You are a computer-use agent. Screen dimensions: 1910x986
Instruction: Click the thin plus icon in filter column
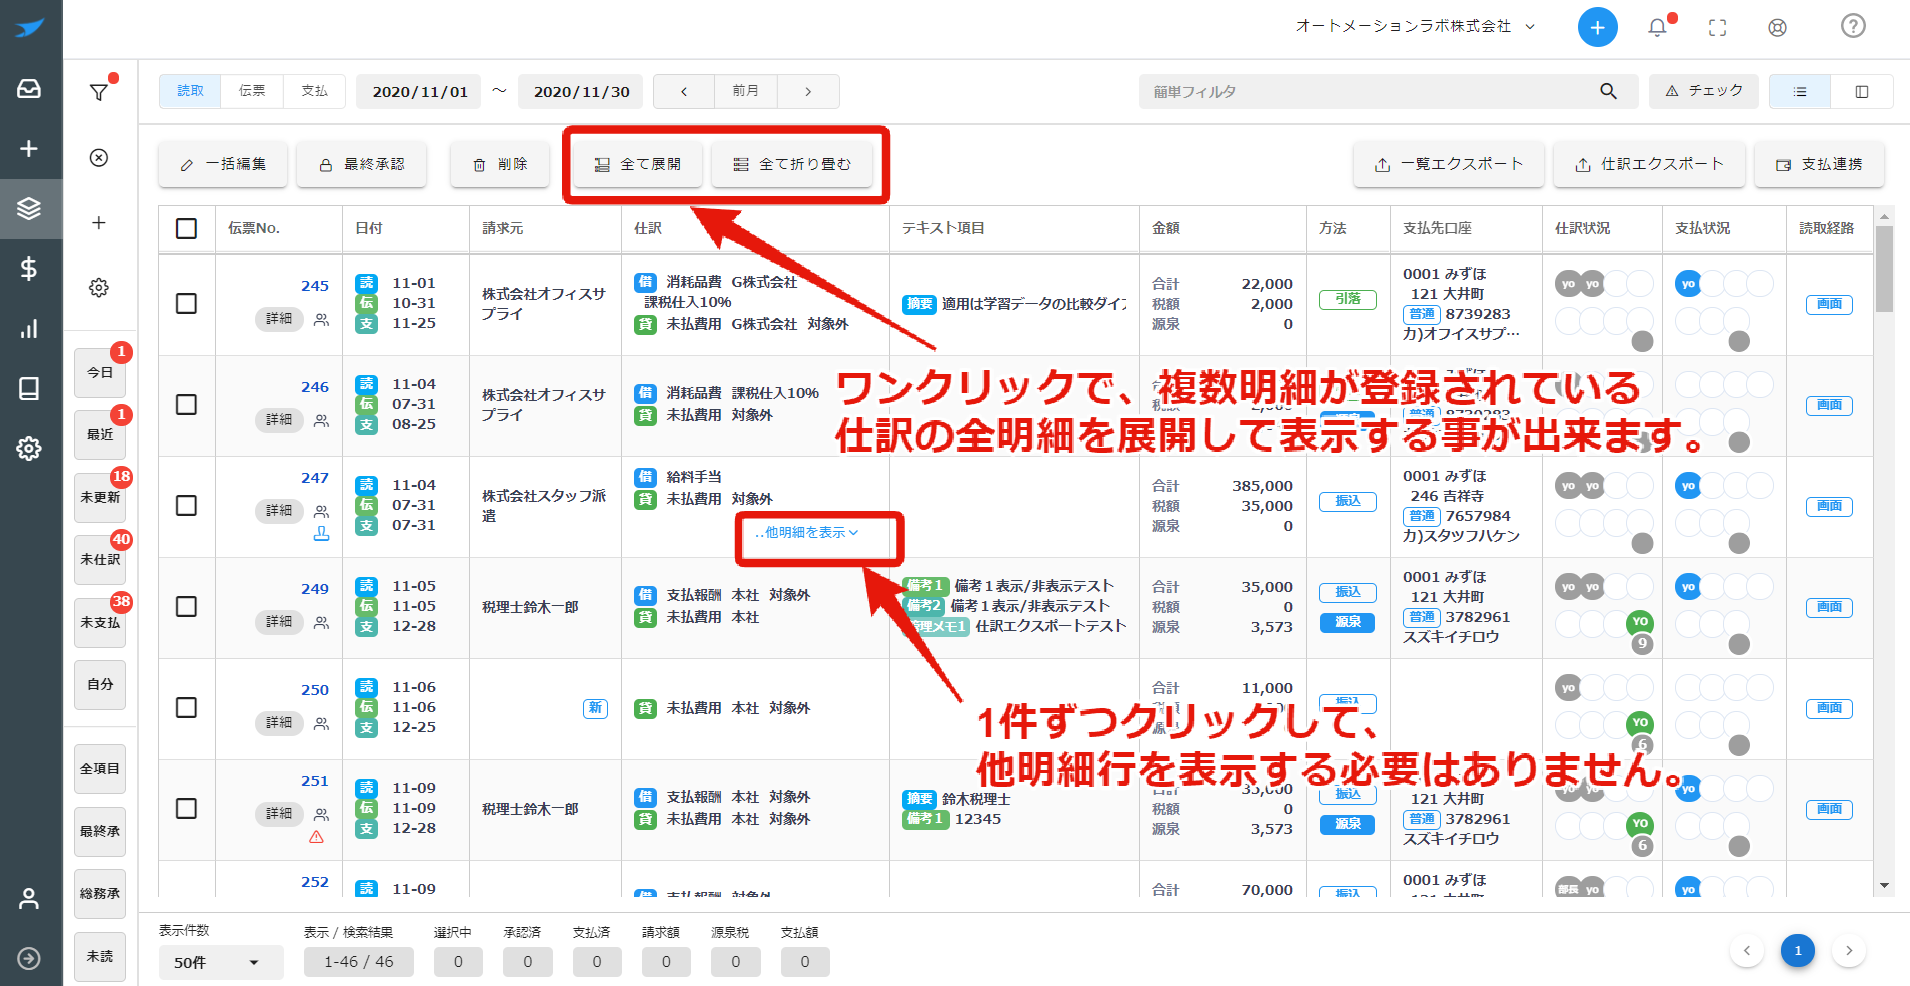point(99,222)
